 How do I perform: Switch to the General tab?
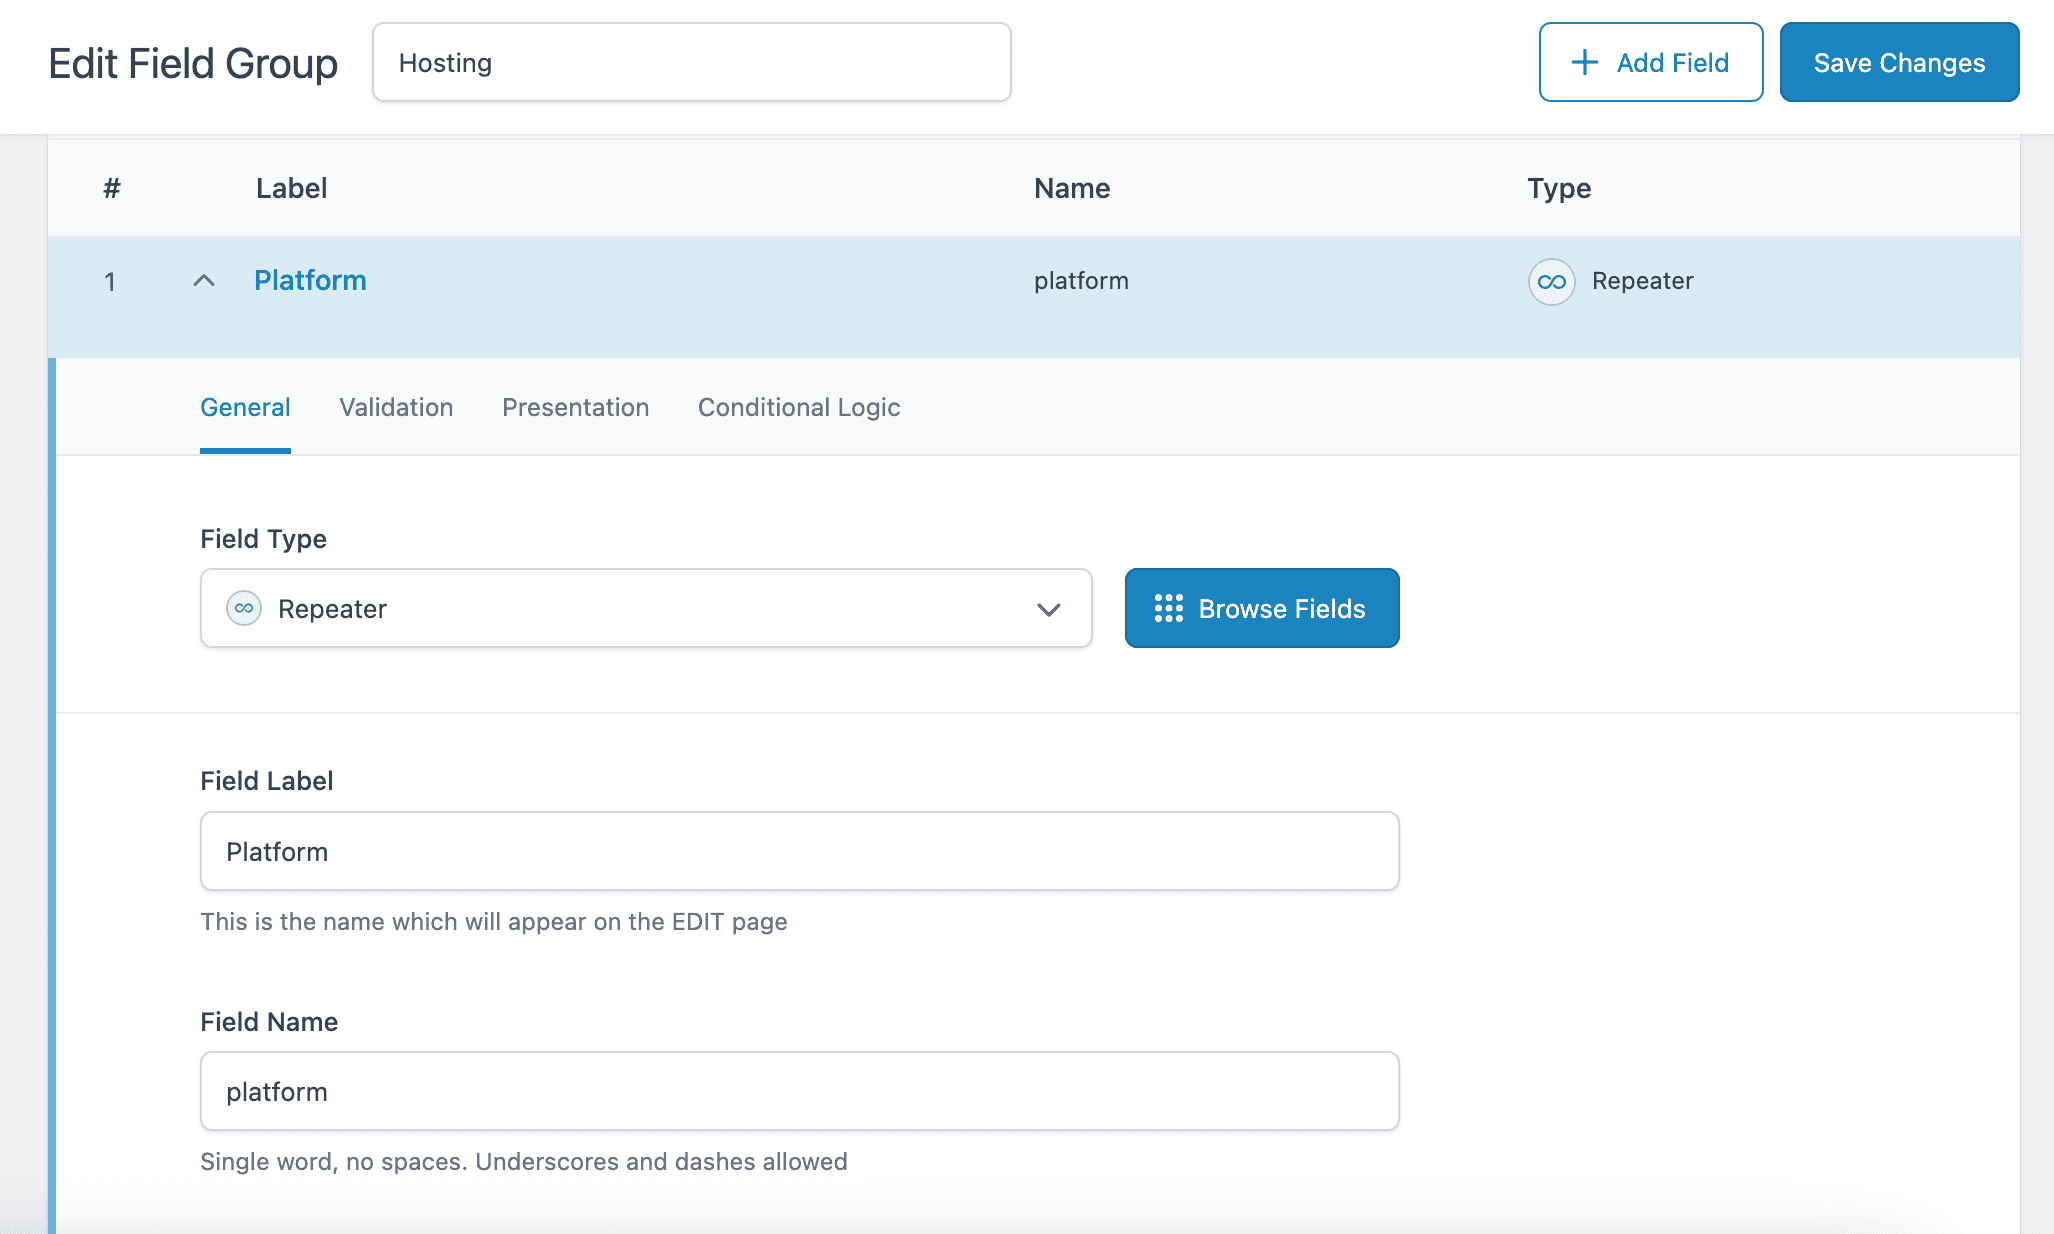coord(245,408)
